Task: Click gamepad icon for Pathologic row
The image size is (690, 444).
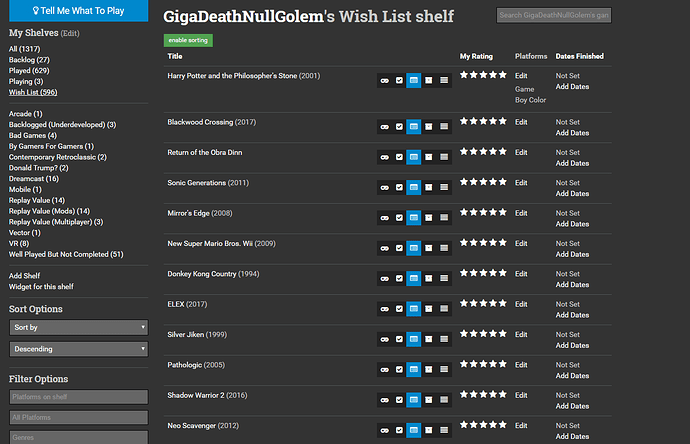Action: point(385,370)
